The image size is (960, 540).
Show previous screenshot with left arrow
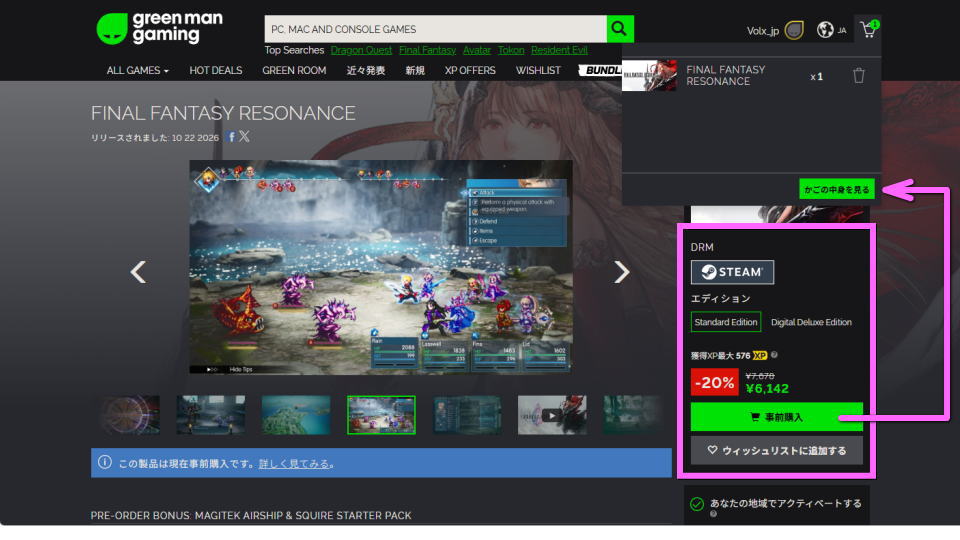click(138, 272)
